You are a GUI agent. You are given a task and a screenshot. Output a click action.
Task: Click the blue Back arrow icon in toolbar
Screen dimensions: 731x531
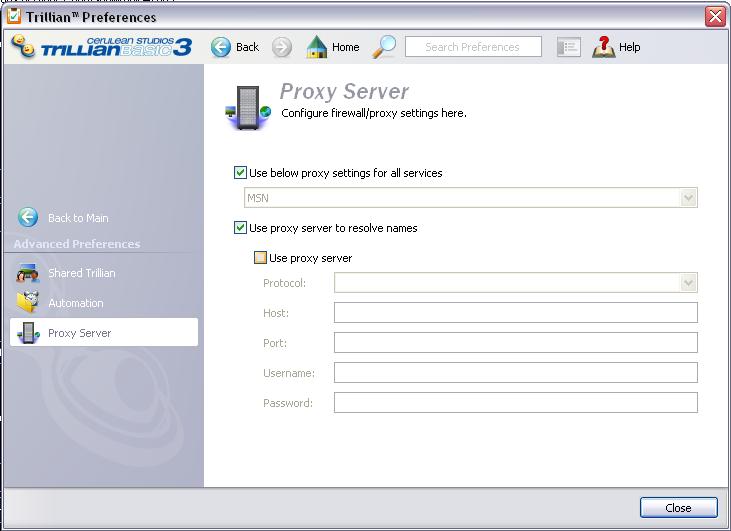click(x=221, y=47)
